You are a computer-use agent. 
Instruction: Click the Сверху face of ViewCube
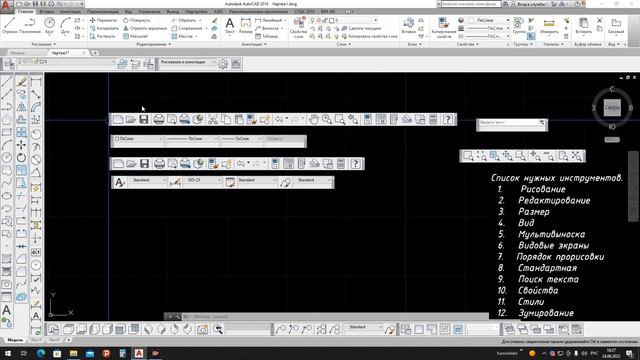(612, 107)
